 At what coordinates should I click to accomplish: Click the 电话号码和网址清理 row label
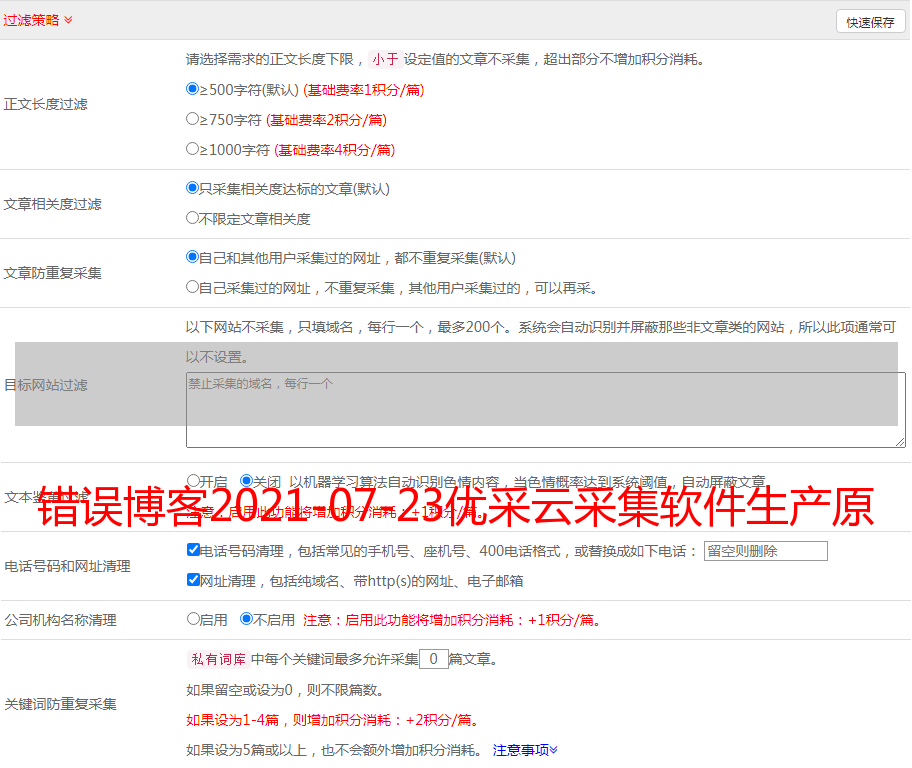point(67,566)
